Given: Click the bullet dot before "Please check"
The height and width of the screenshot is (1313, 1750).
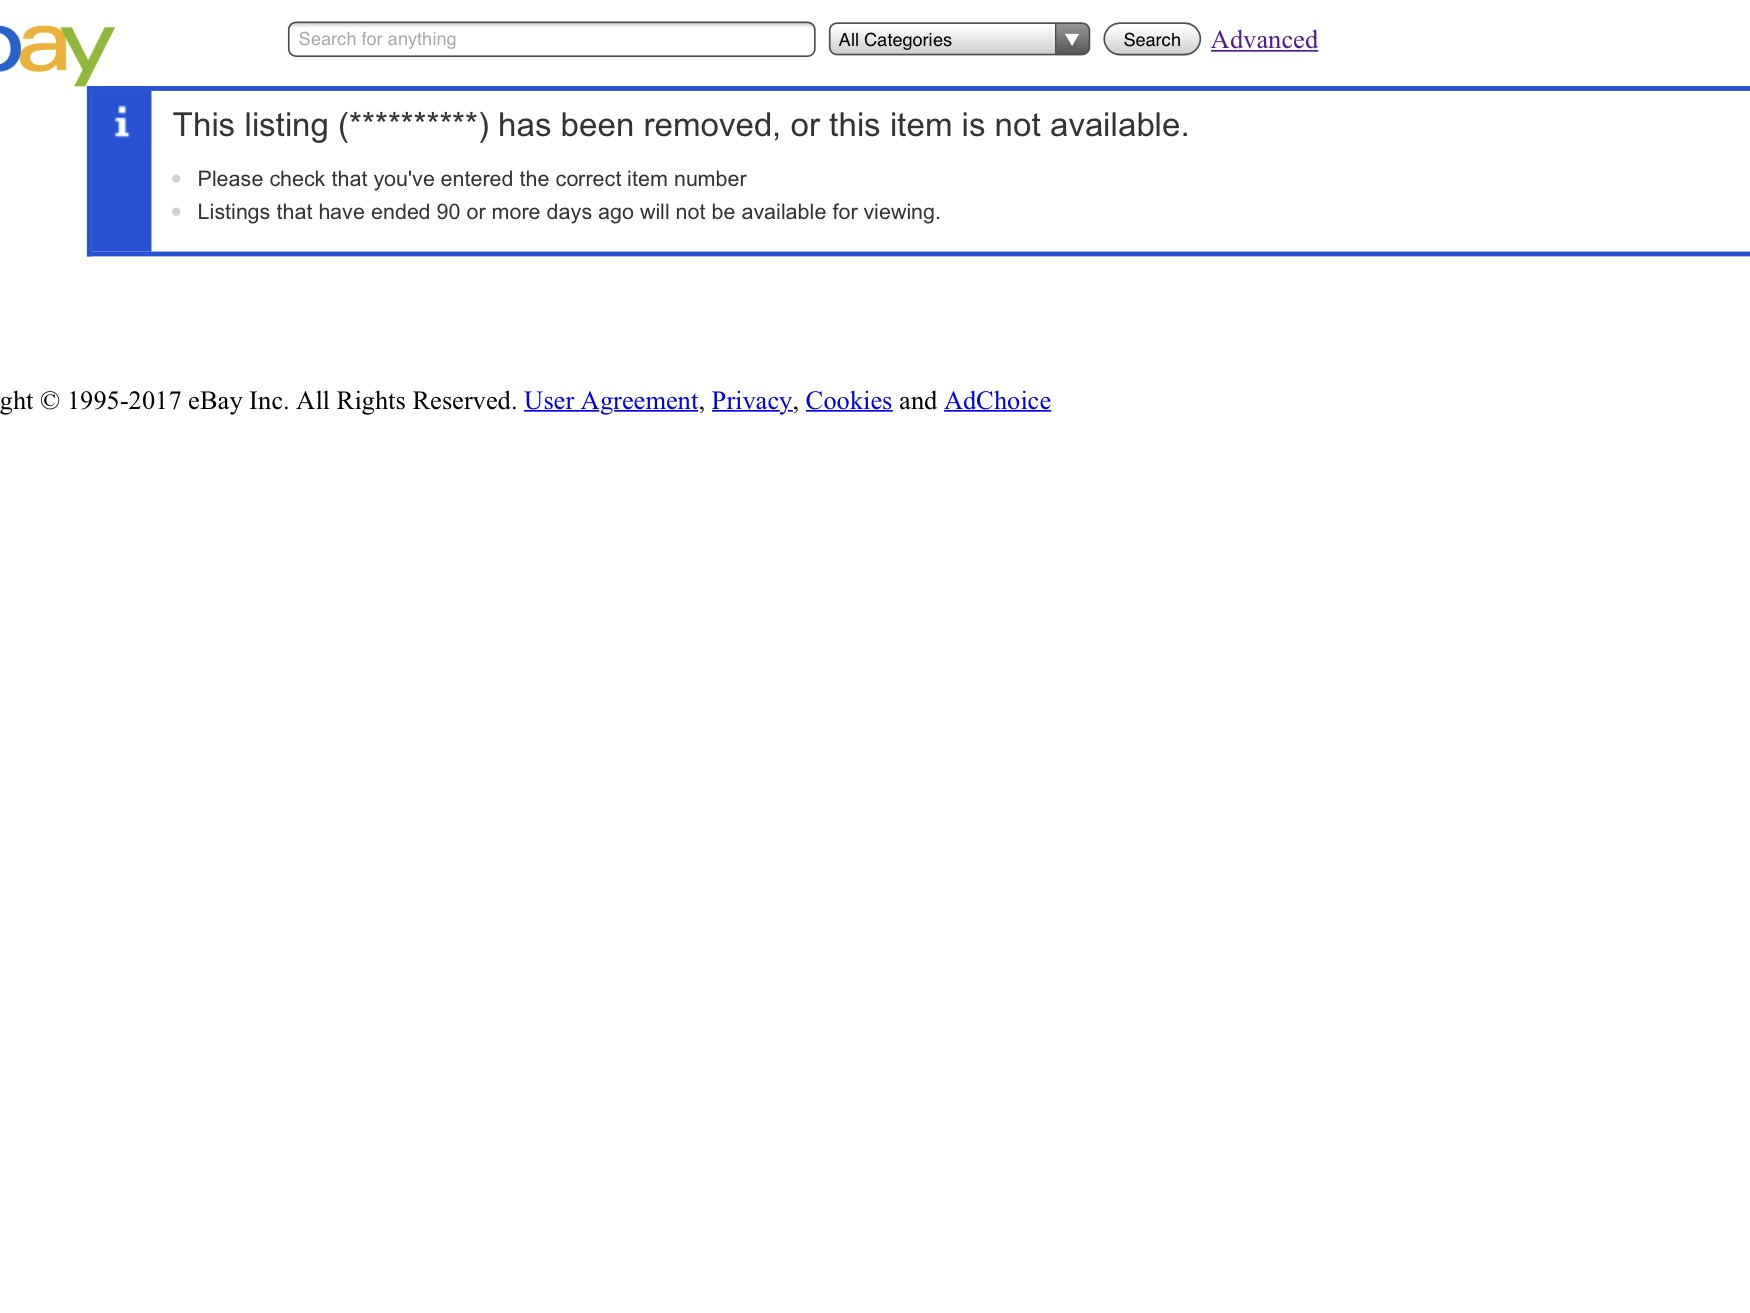Looking at the screenshot, I should pyautogui.click(x=176, y=179).
